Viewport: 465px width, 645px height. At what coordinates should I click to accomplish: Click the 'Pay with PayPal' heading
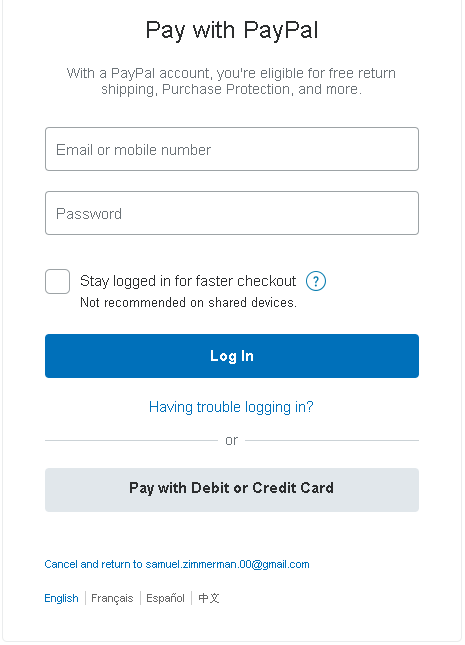232,30
